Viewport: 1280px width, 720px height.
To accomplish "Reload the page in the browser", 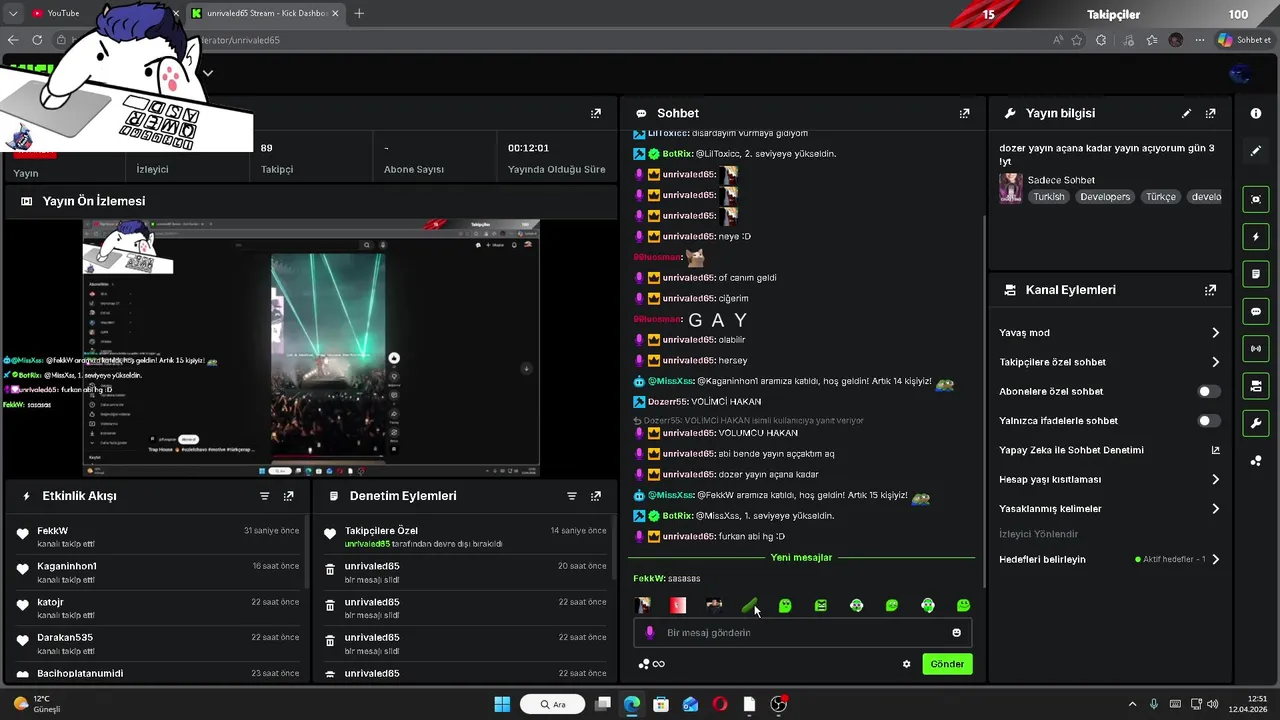I will tap(37, 40).
